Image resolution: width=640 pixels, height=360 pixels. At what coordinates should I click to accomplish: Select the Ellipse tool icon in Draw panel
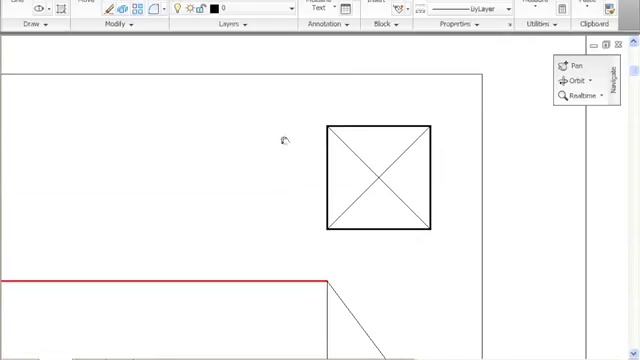[x=39, y=8]
